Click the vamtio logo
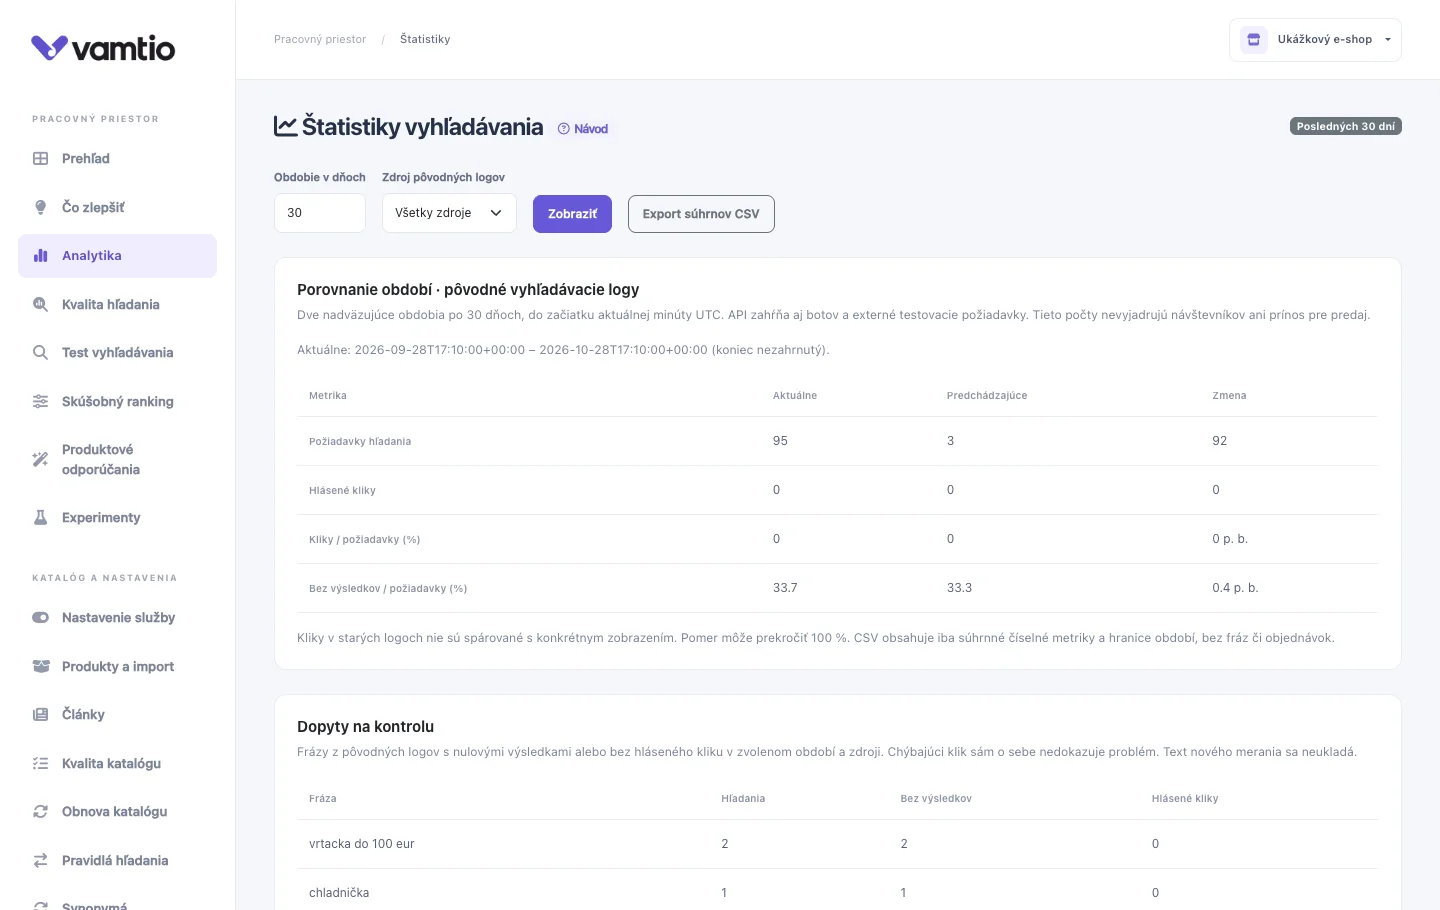The height and width of the screenshot is (910, 1440). [x=103, y=48]
